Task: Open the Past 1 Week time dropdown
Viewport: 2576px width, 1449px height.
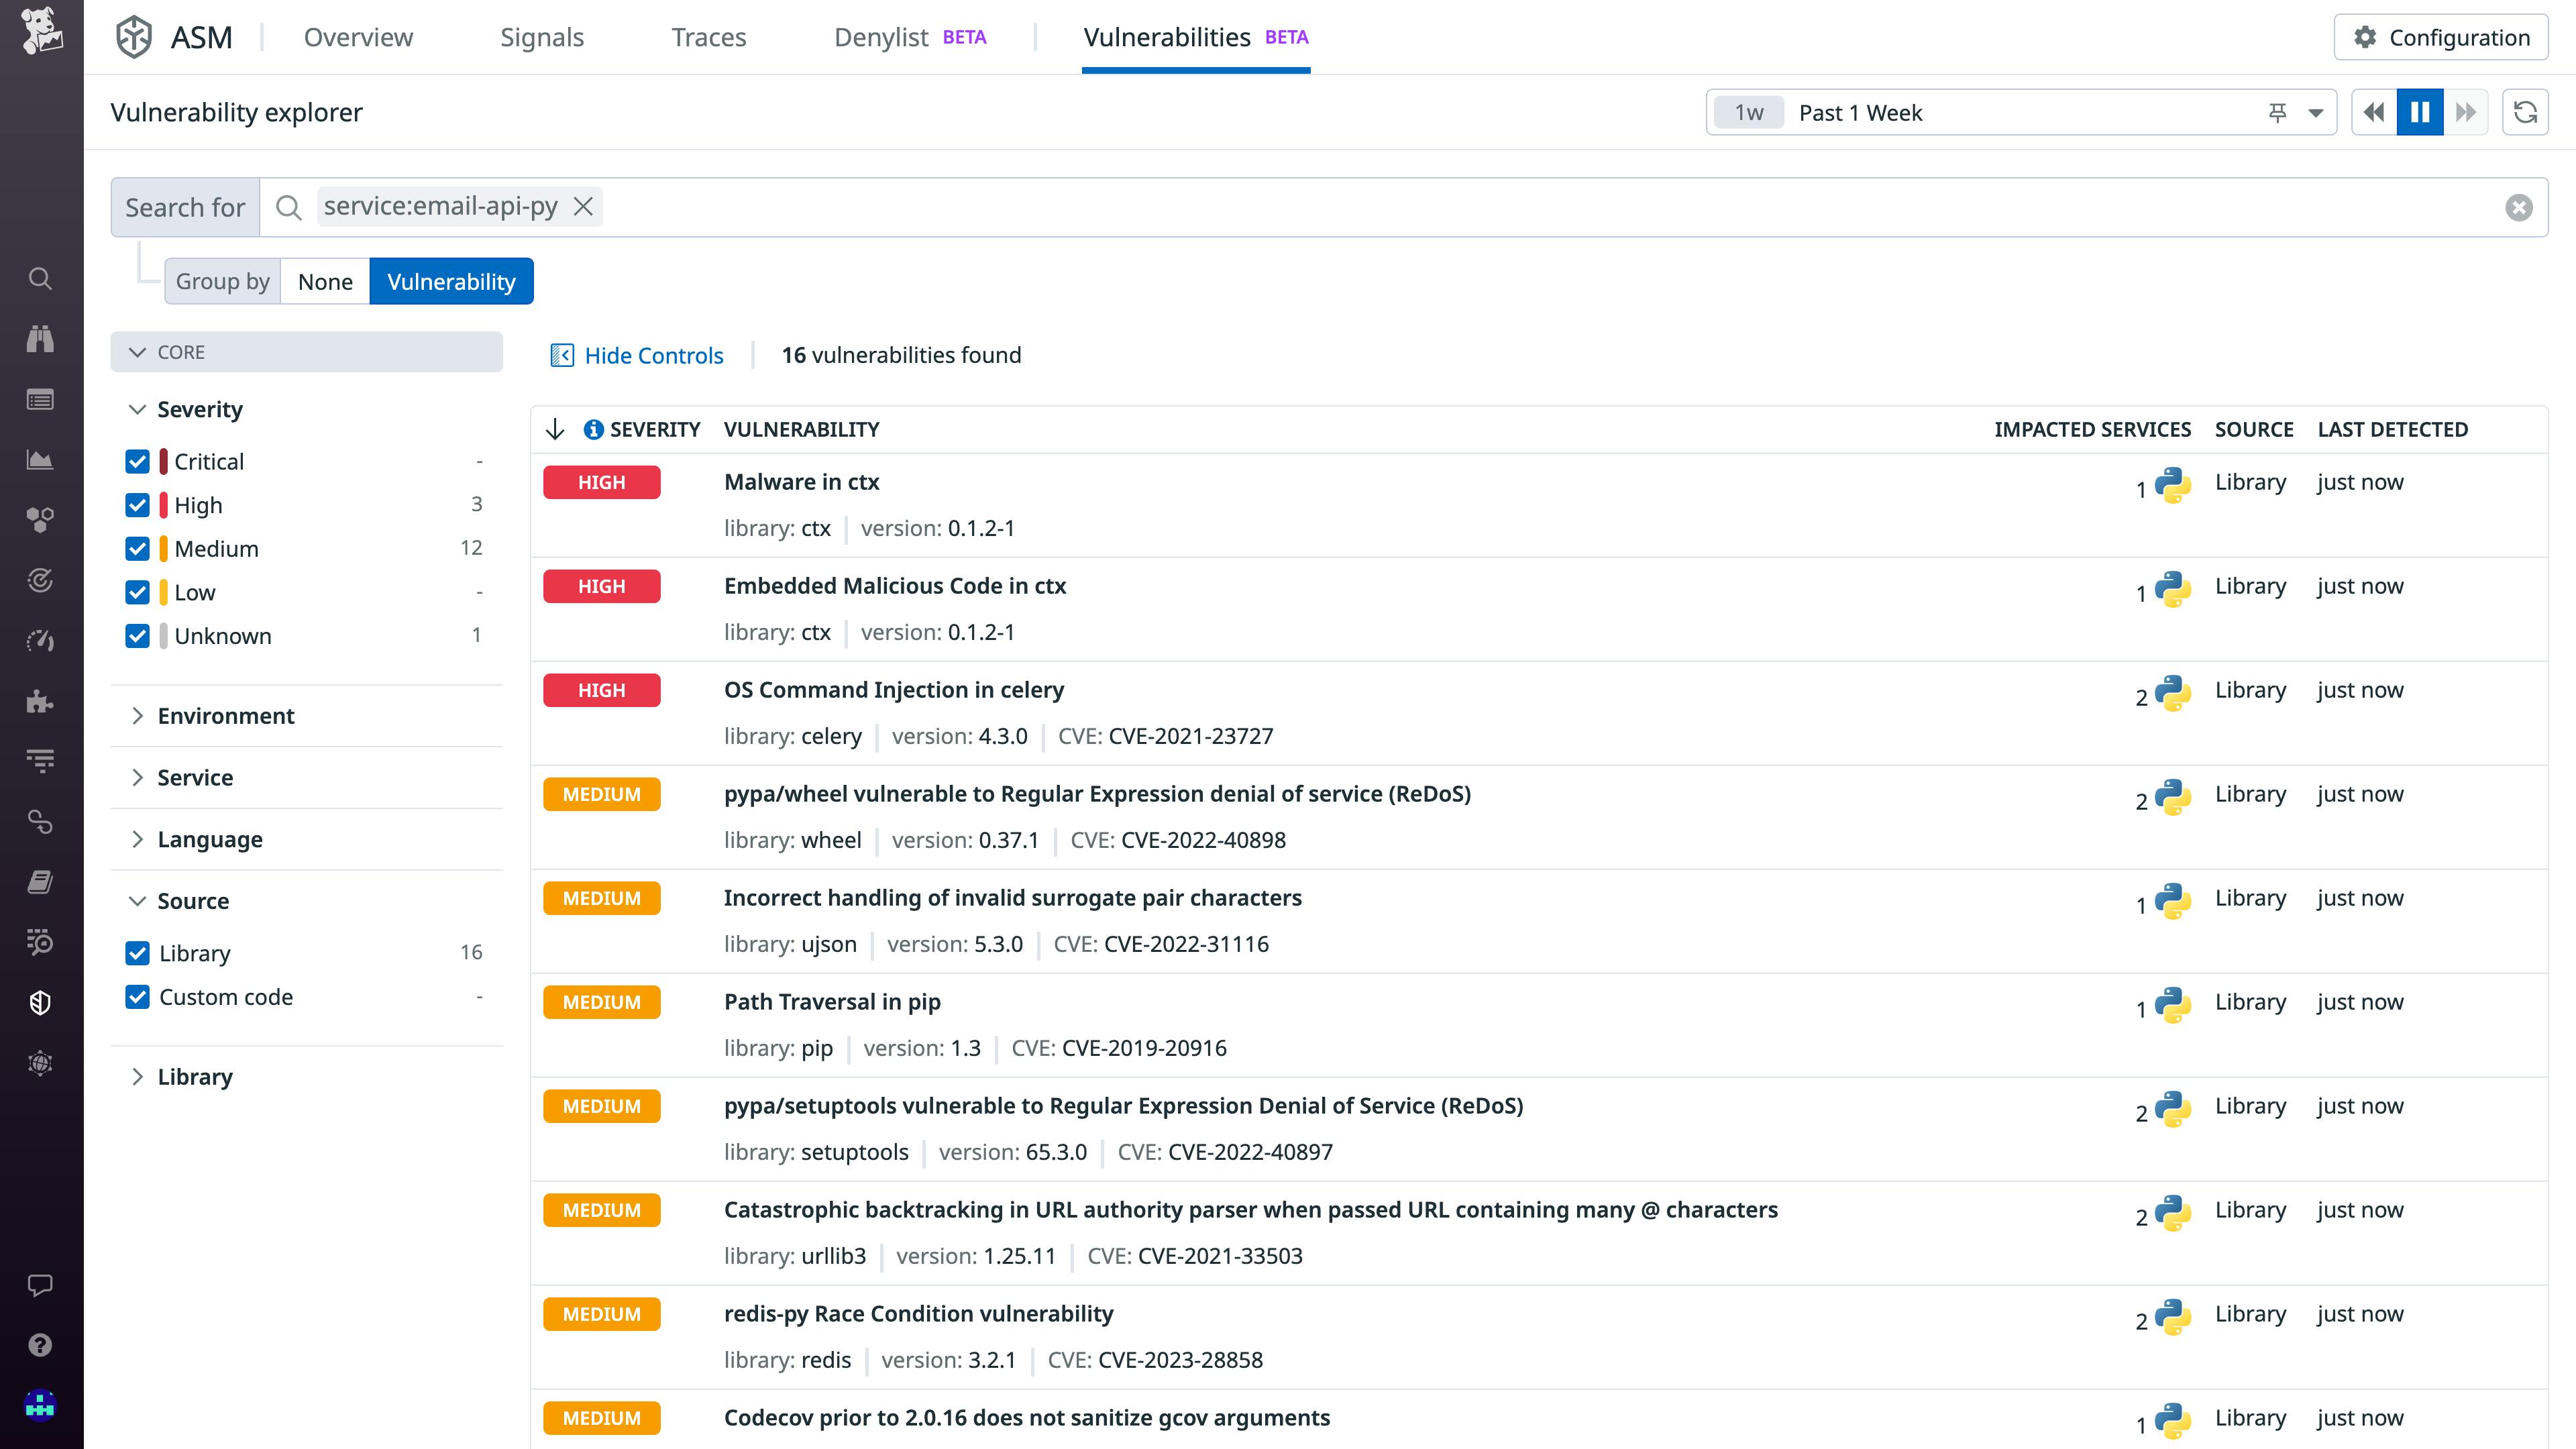Action: [x=2314, y=113]
